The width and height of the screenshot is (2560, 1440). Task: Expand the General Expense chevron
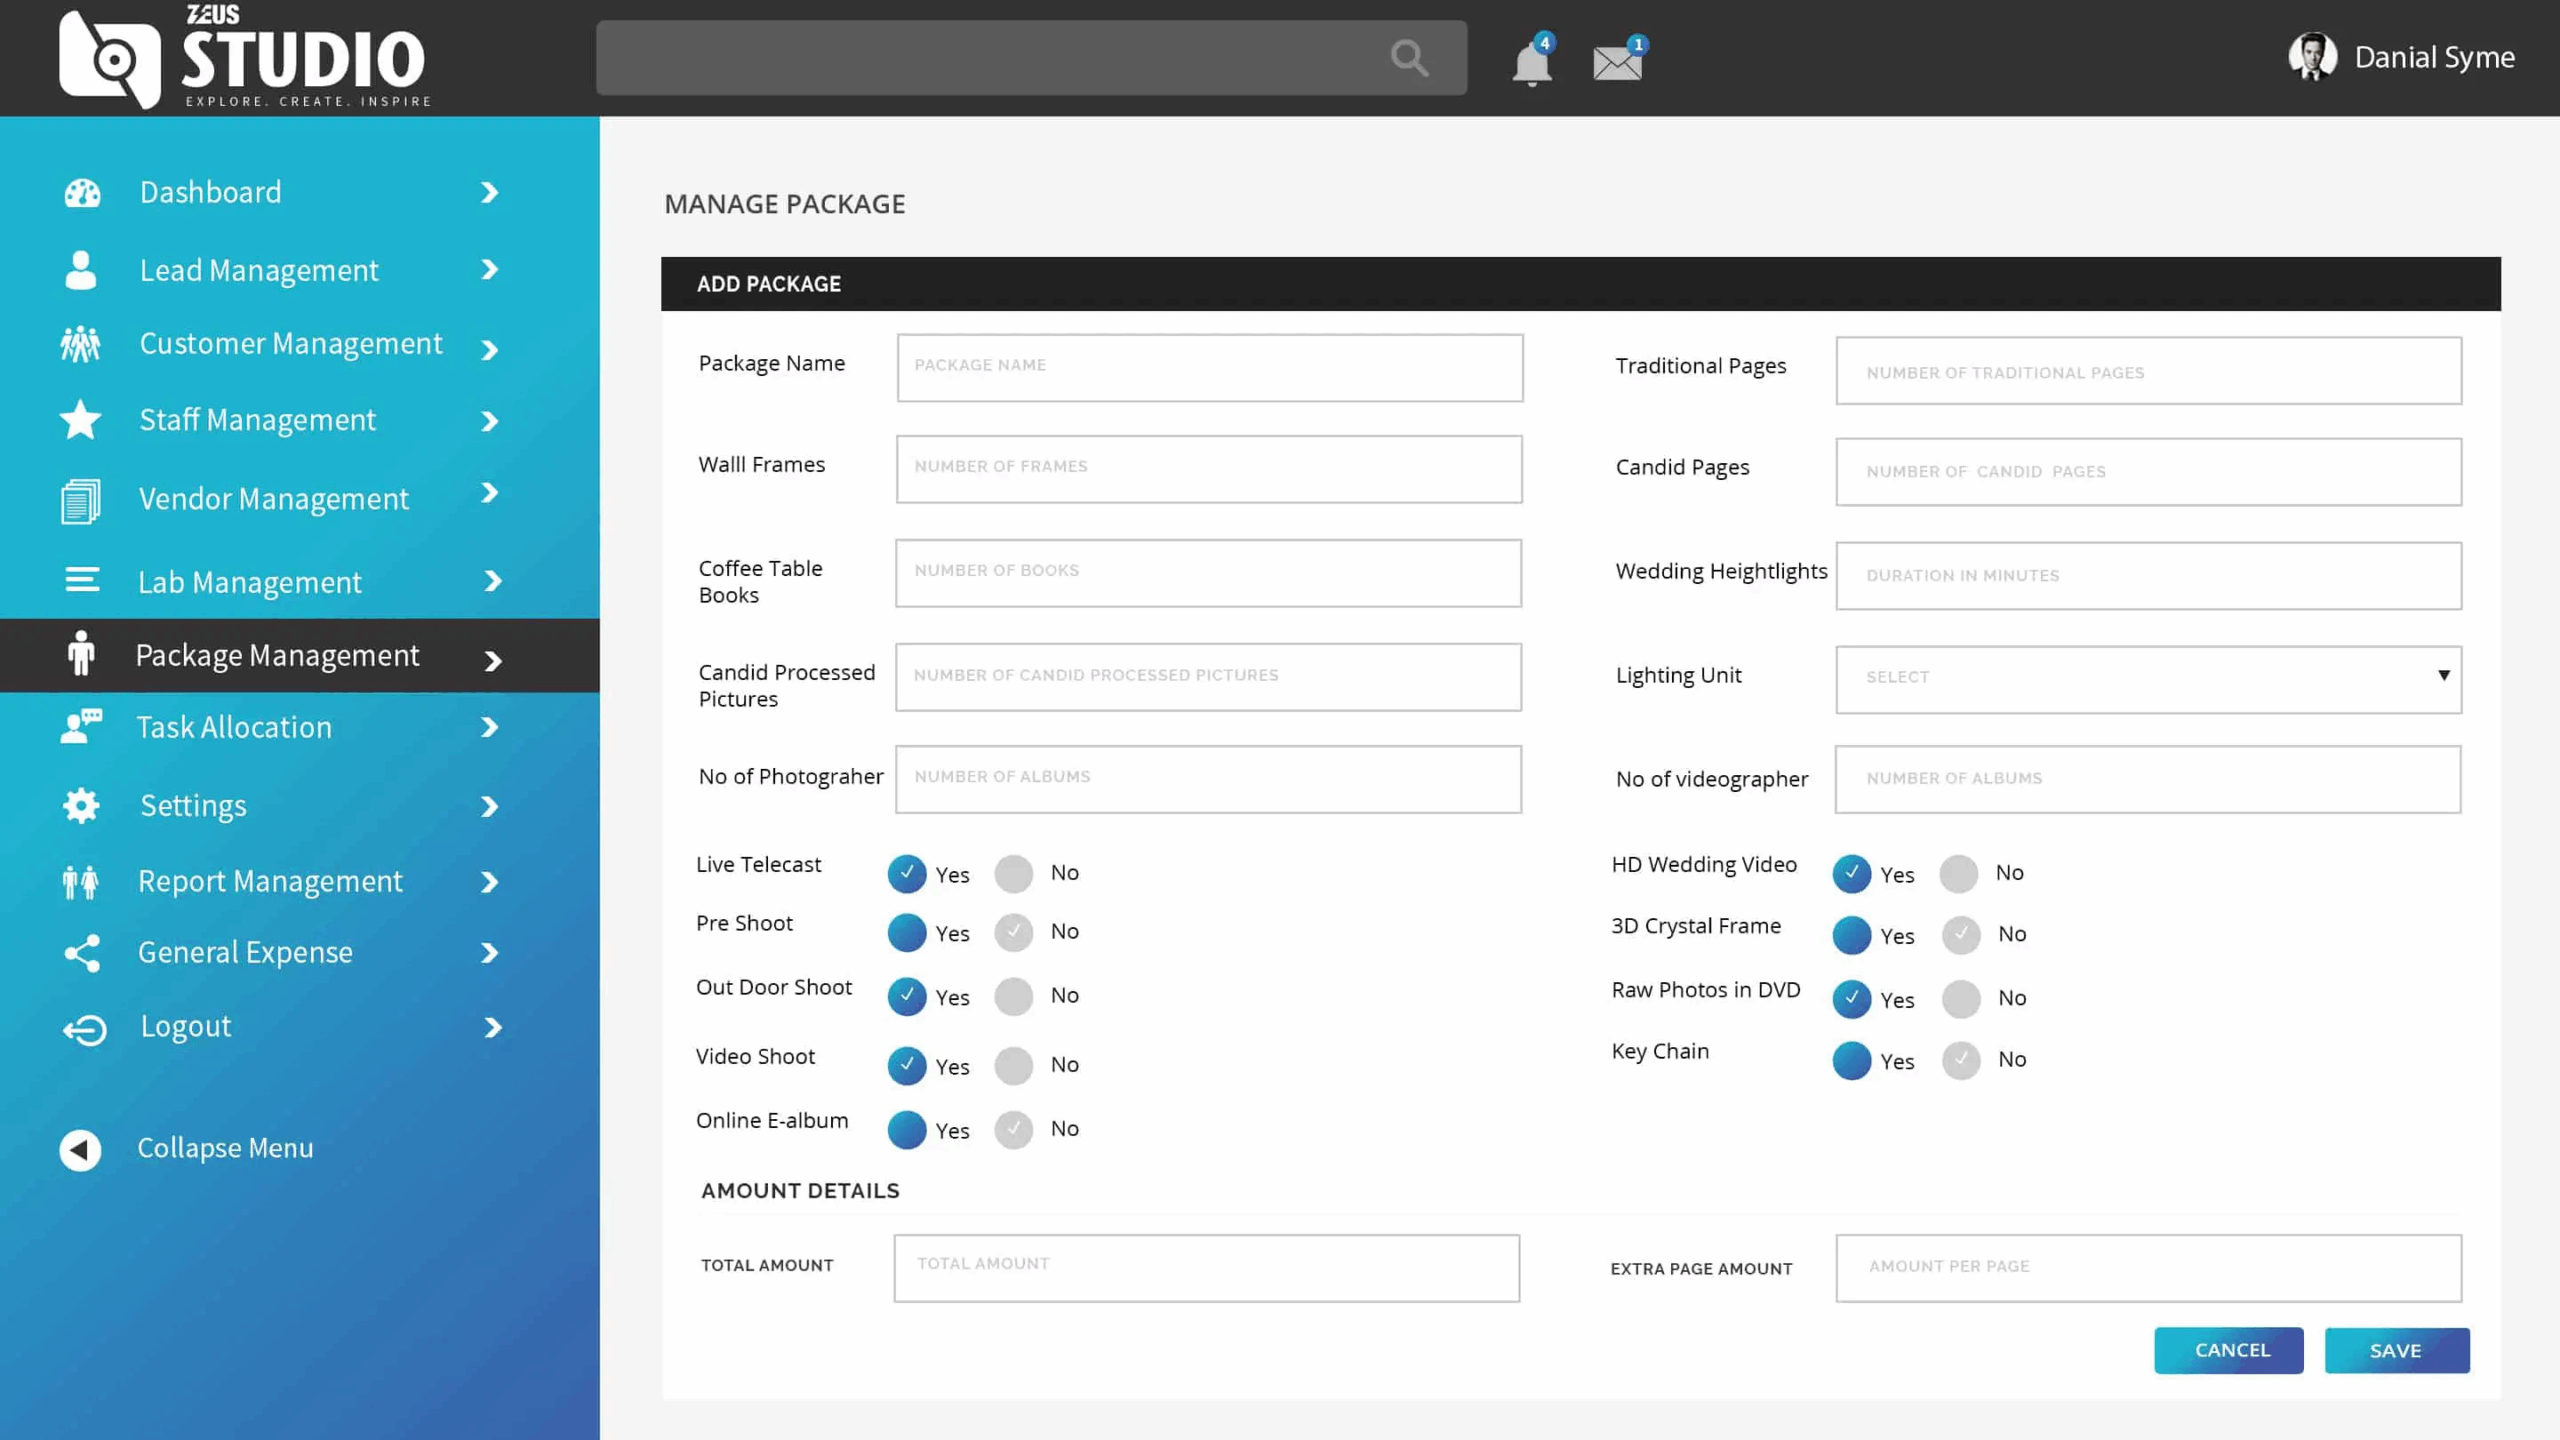pos(489,953)
